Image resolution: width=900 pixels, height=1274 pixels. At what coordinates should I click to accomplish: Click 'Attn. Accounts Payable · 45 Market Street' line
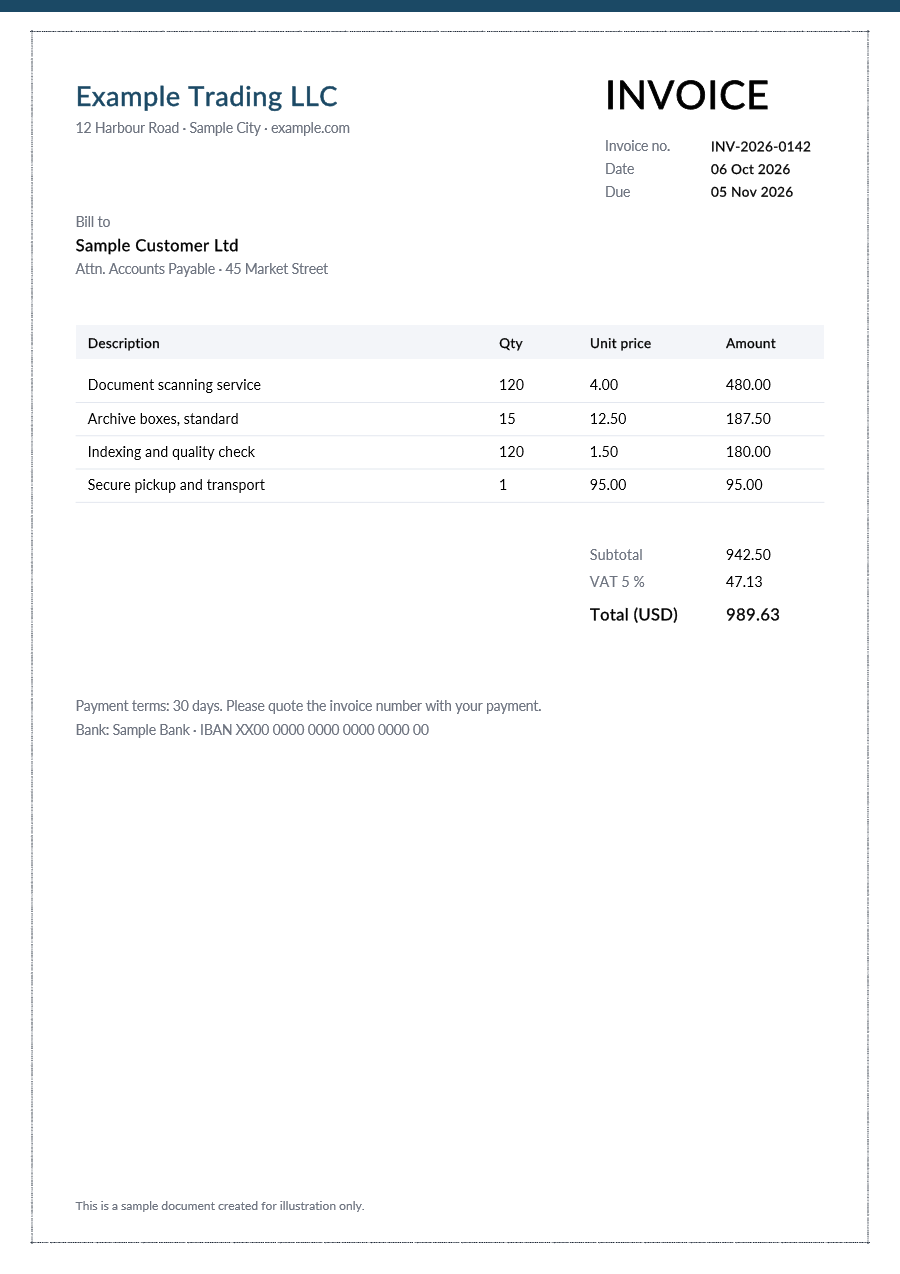coord(202,269)
